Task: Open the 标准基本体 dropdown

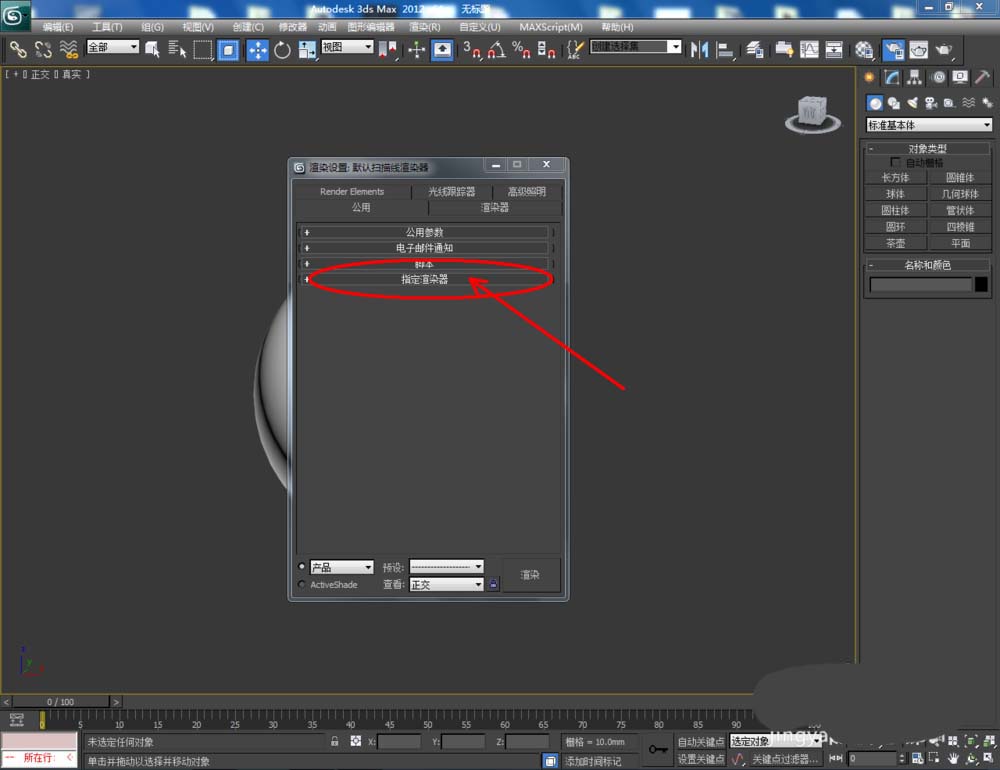Action: 929,125
